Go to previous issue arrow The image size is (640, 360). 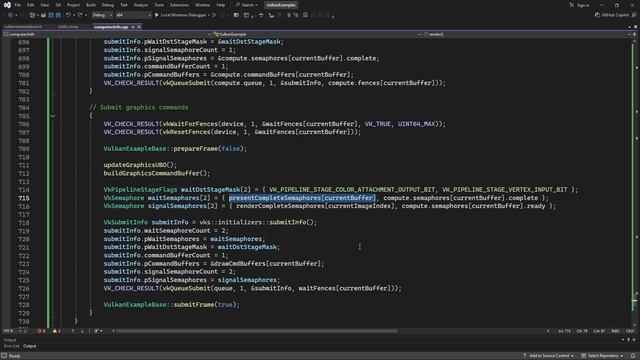click(x=73, y=331)
